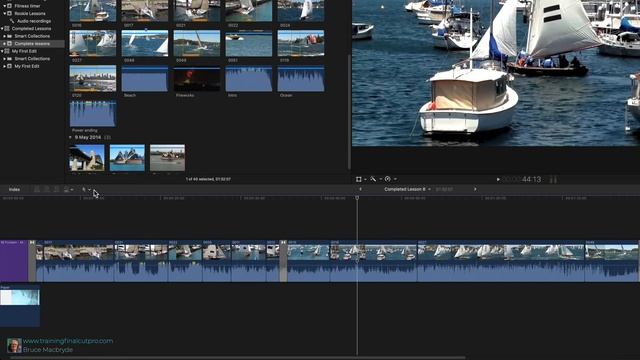Collapse the Completed Lessons library
The height and width of the screenshot is (360, 640).
pos(2,29)
